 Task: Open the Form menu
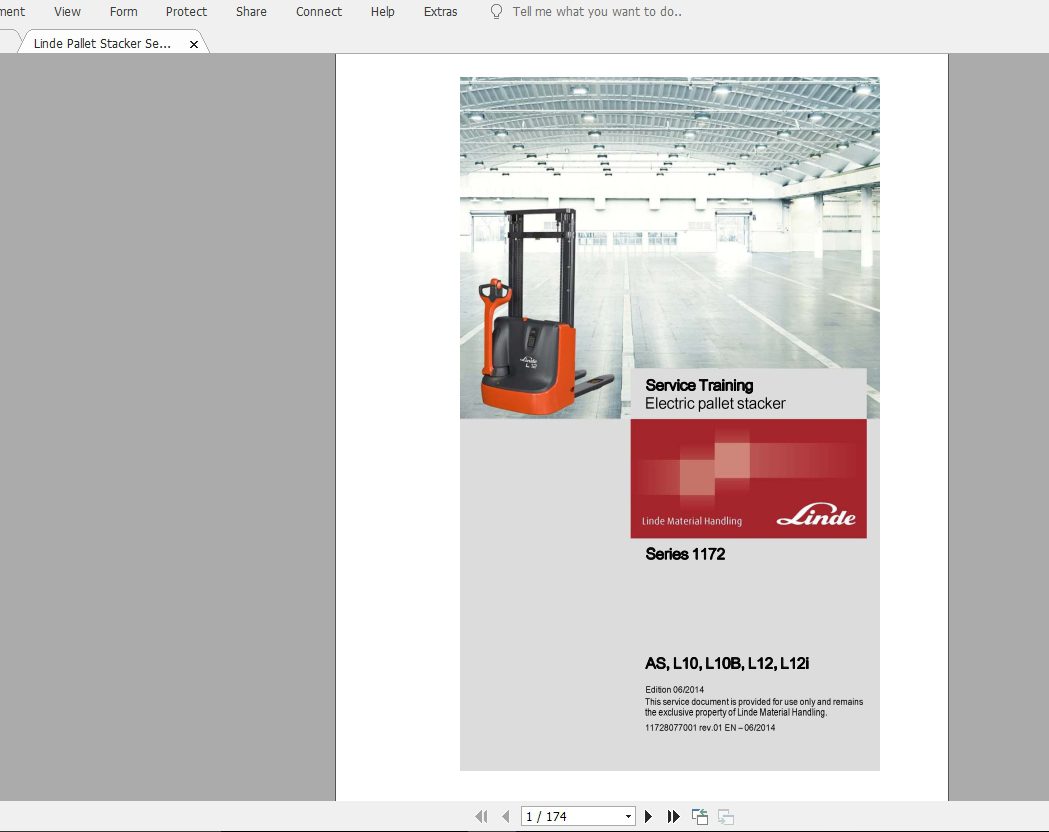(123, 11)
